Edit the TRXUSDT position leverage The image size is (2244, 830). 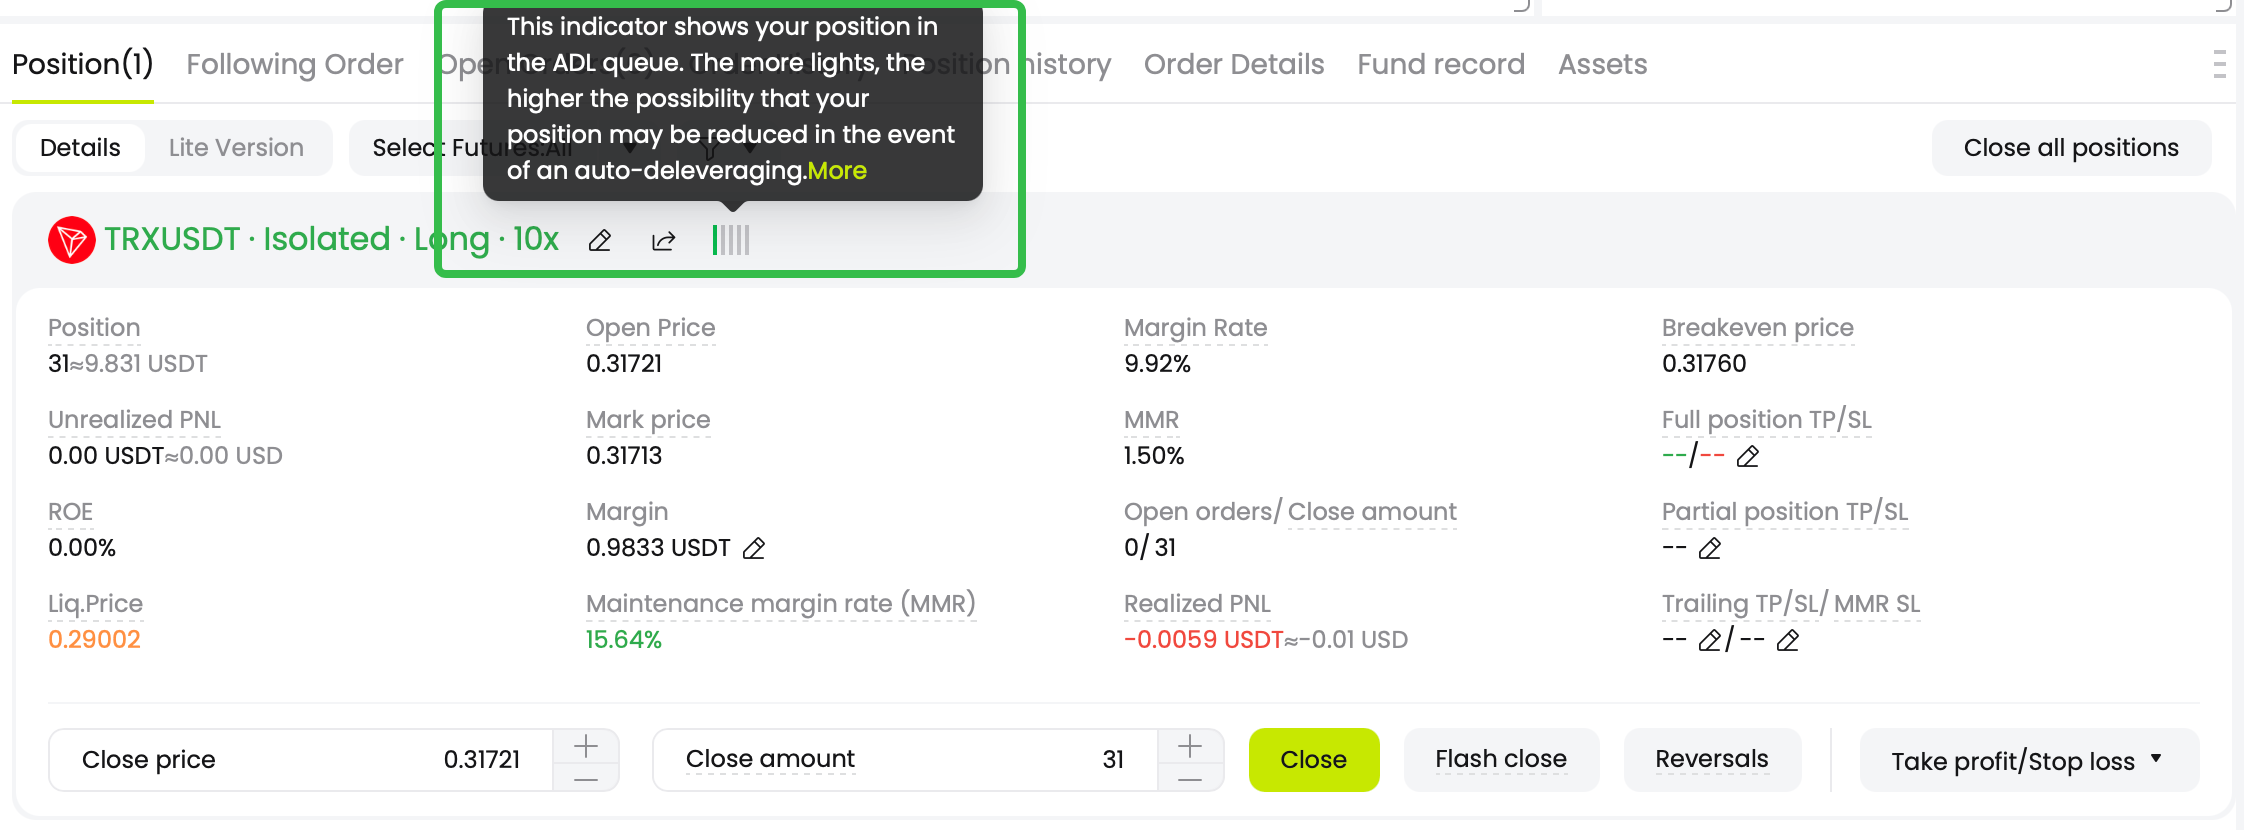599,240
